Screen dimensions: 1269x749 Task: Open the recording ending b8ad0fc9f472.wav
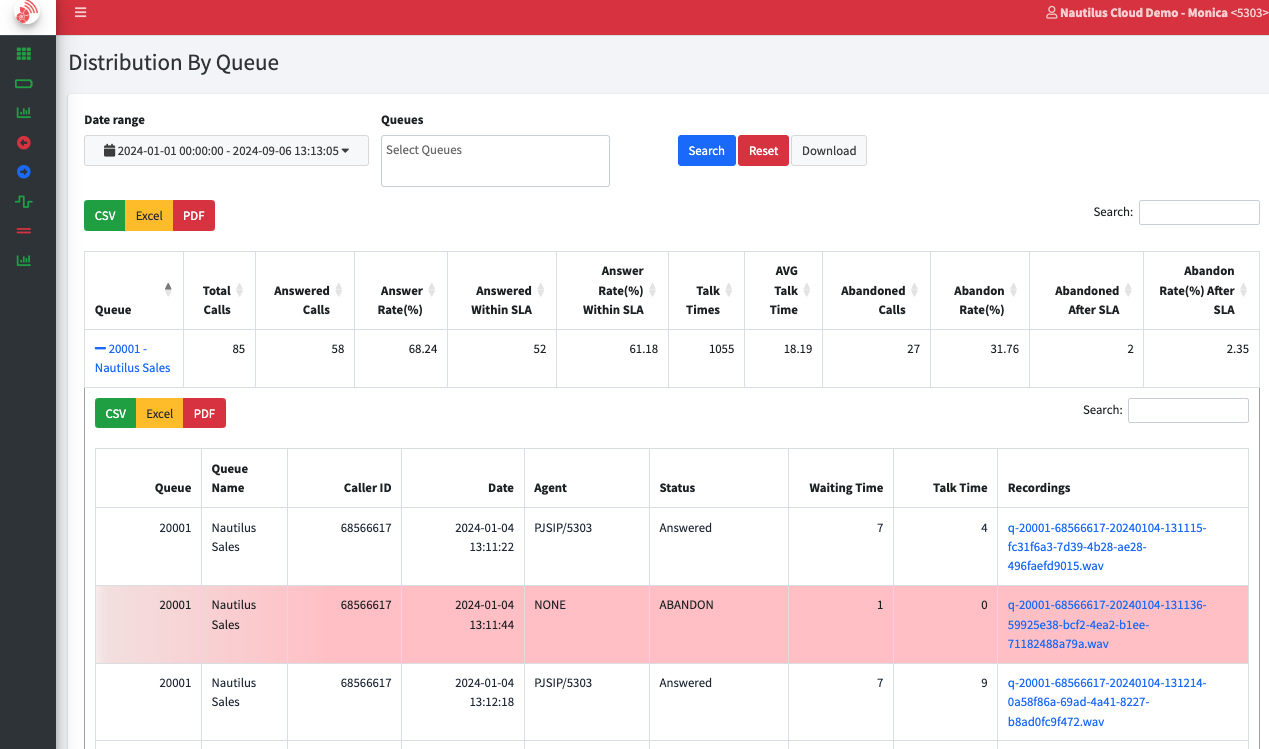[1107, 702]
